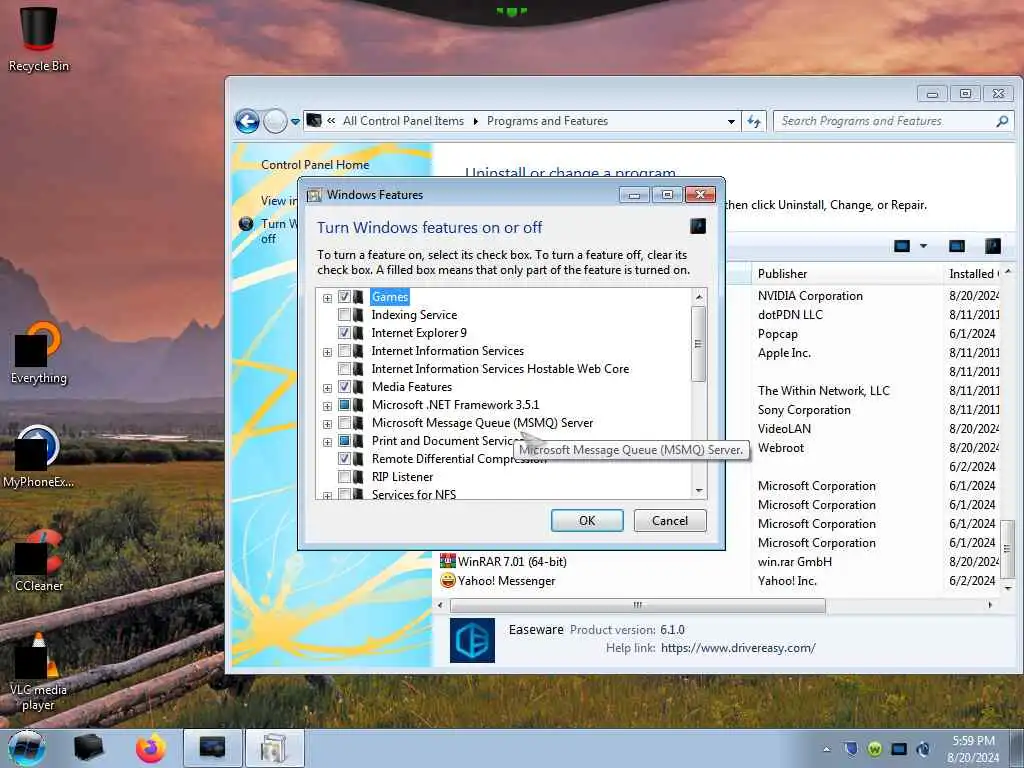
Task: Click the Forward arrow in Programs and Features
Action: (x=275, y=121)
